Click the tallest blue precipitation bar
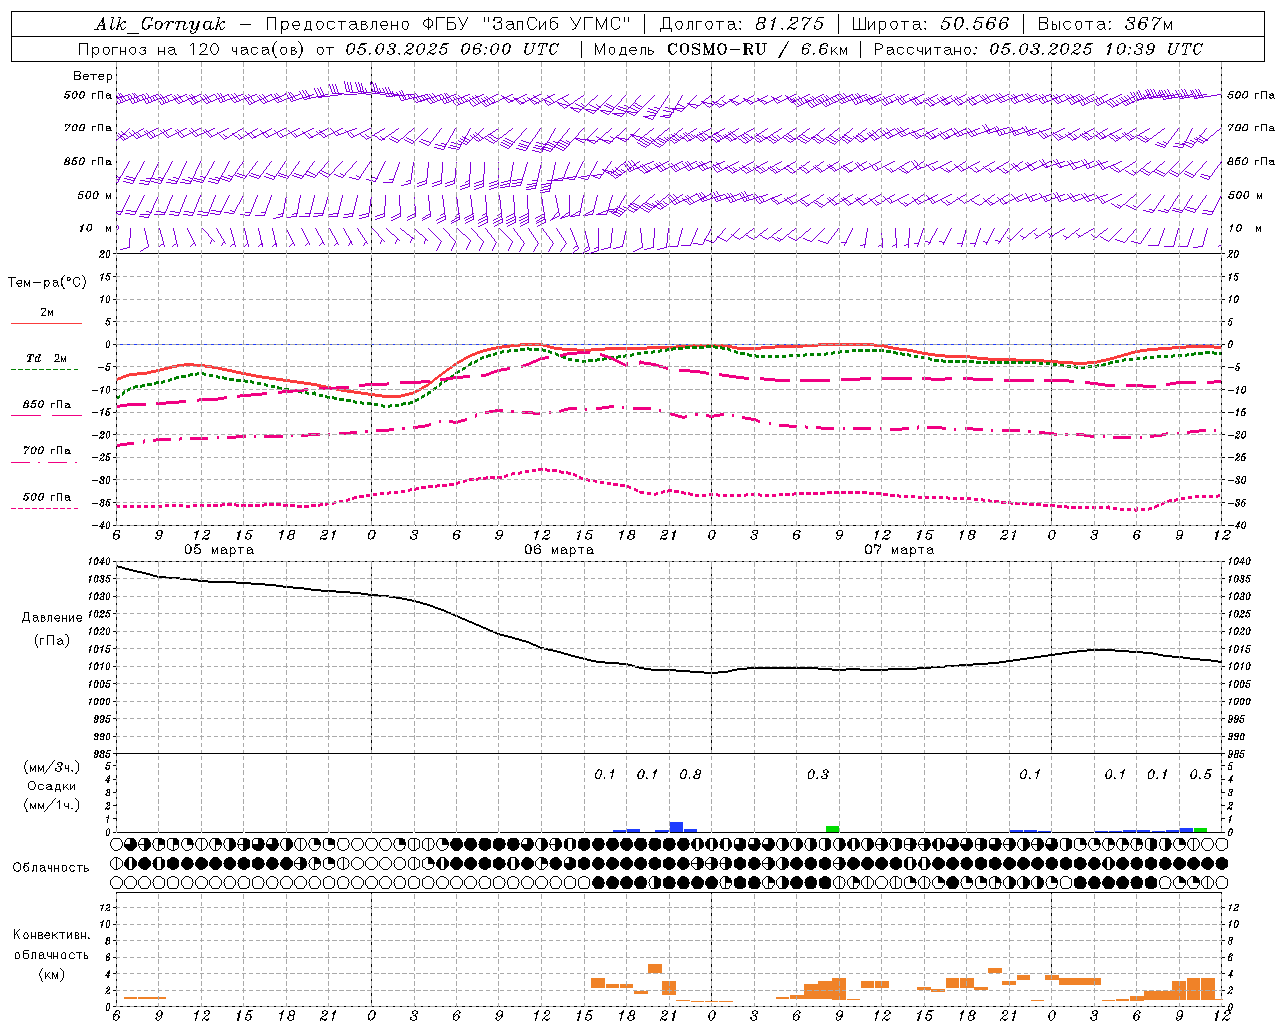 pyautogui.click(x=676, y=827)
